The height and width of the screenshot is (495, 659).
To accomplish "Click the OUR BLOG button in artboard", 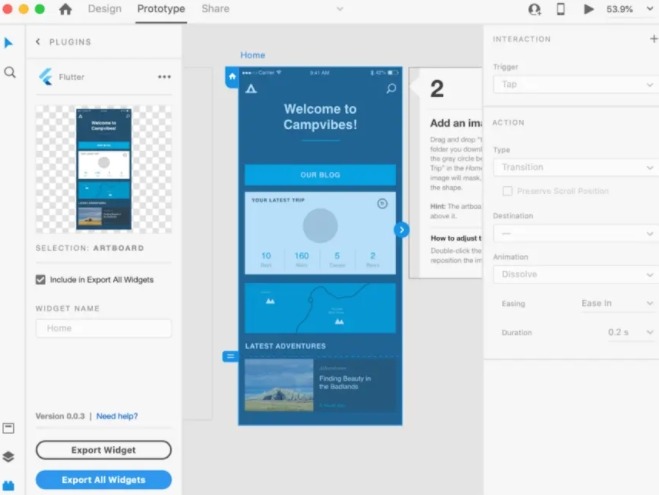I will 320,175.
